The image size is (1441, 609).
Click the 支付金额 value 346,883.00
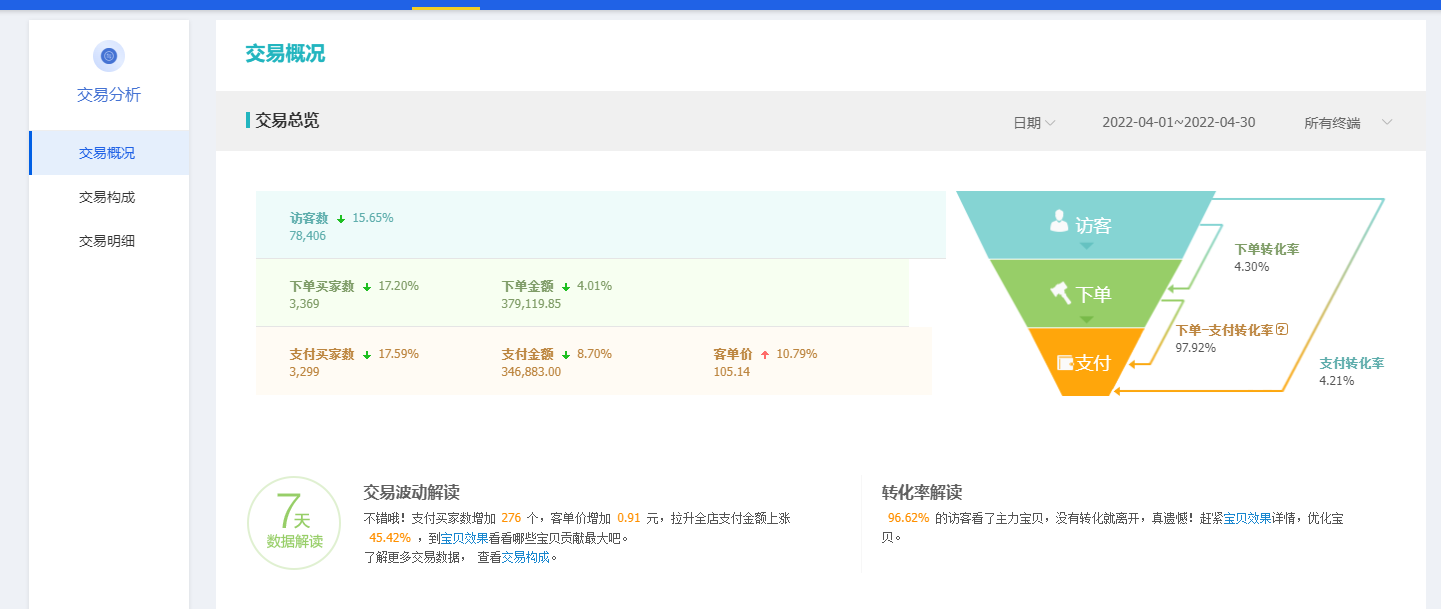(531, 372)
